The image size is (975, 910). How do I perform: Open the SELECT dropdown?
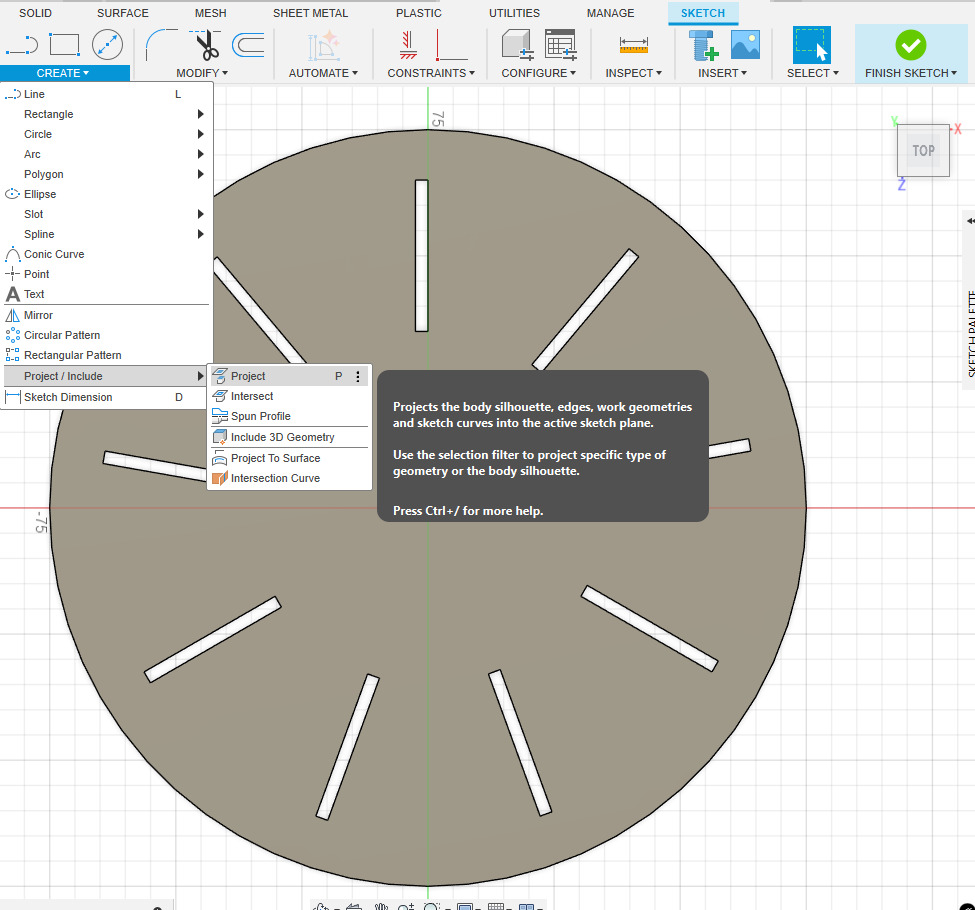tap(813, 73)
